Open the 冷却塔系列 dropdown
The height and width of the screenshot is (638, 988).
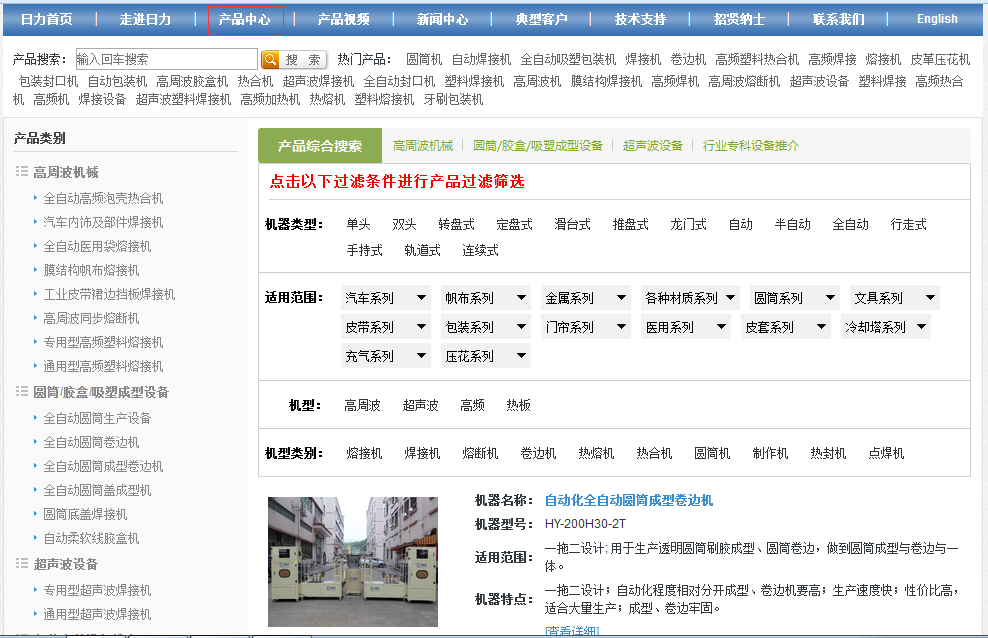pos(885,327)
